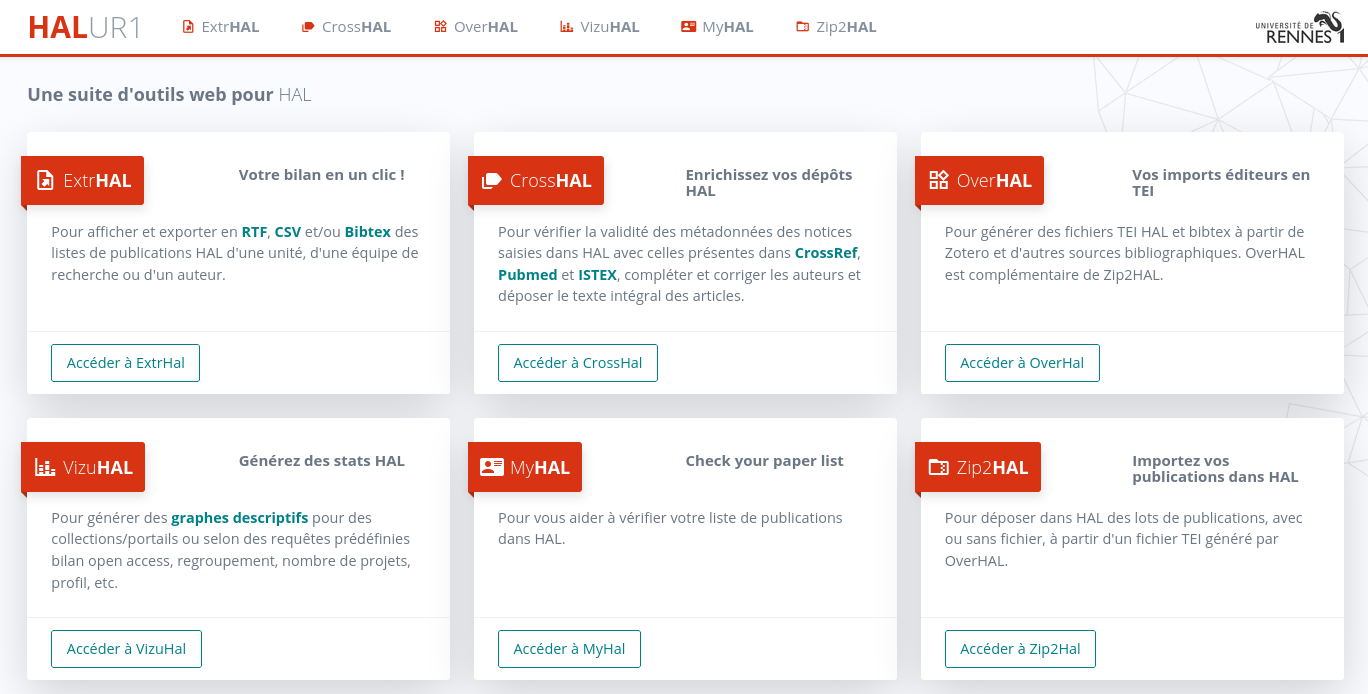Click the Accéder à MyHal button
Viewport: 1368px width, 694px height.
[569, 649]
